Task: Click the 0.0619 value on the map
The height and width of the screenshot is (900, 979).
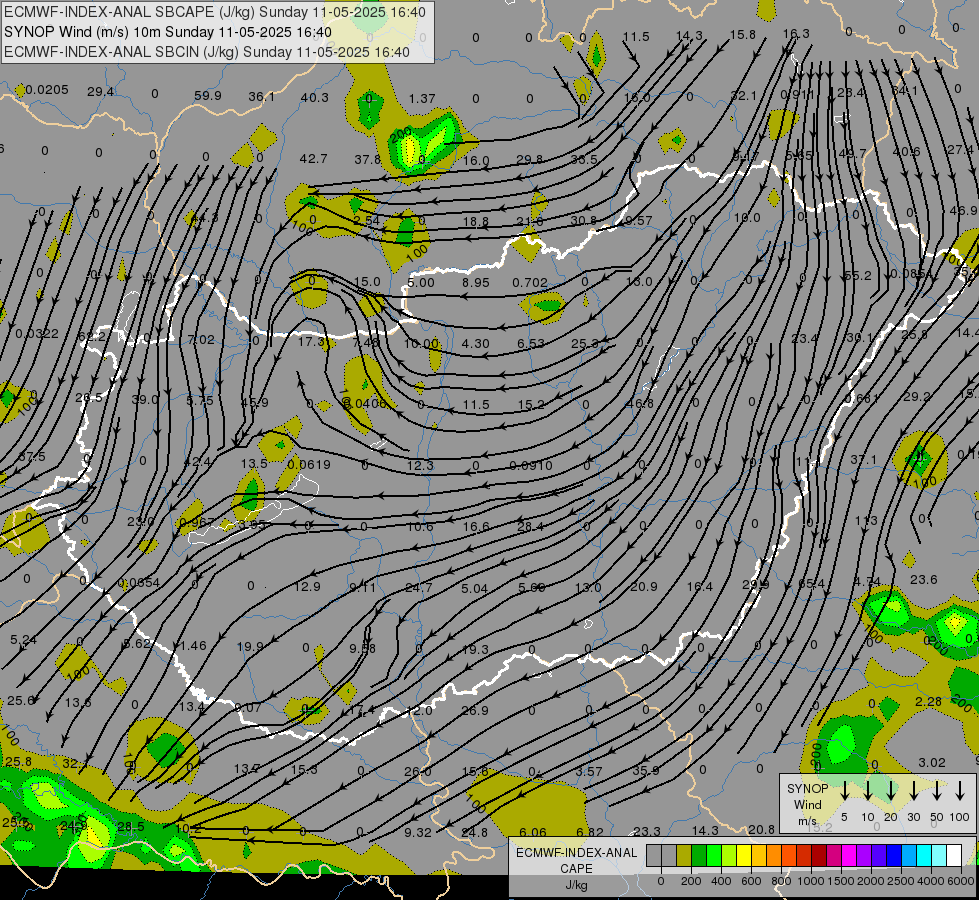Action: (309, 464)
